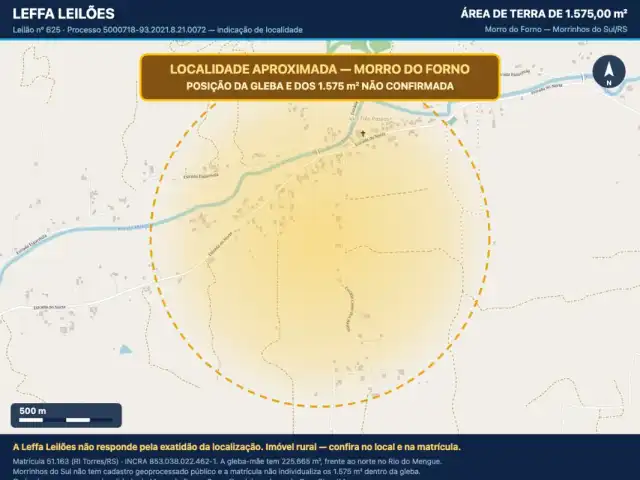Click the 'Matrícula 61.163 (RI Torres/RS)' line
The width and height of the screenshot is (640, 480).
click(227, 462)
